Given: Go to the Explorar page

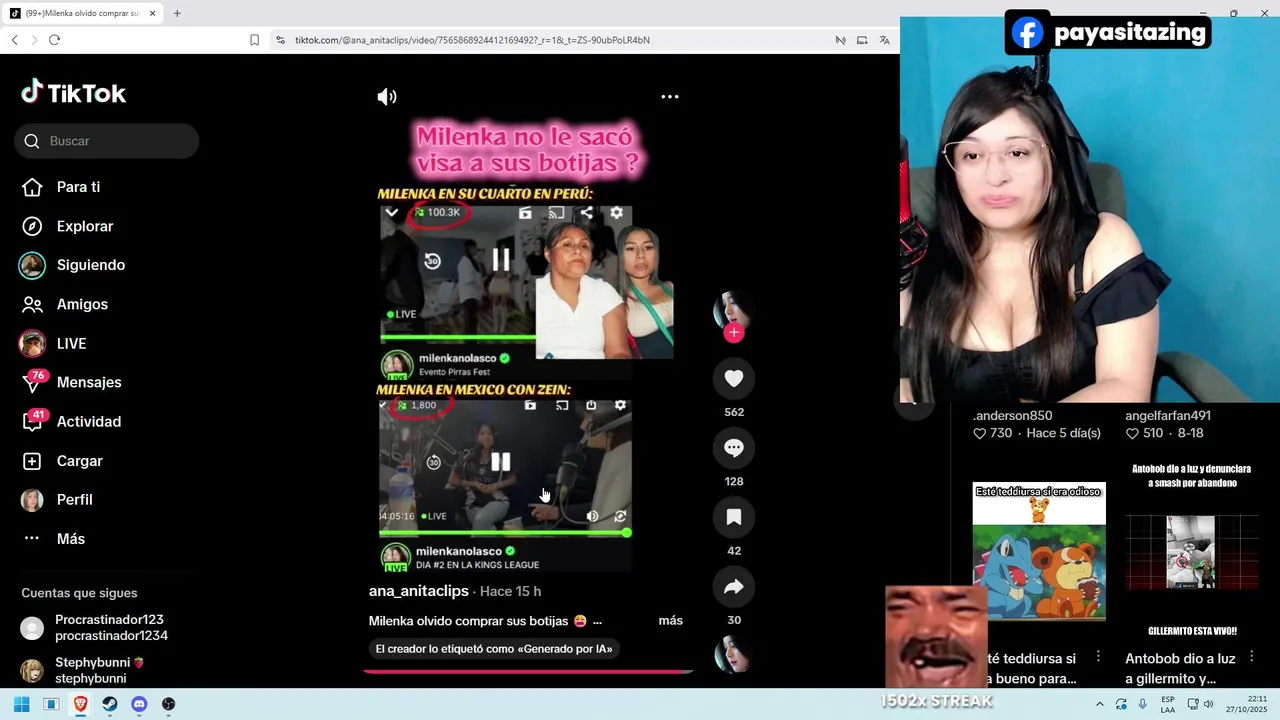Looking at the screenshot, I should (x=67, y=226).
